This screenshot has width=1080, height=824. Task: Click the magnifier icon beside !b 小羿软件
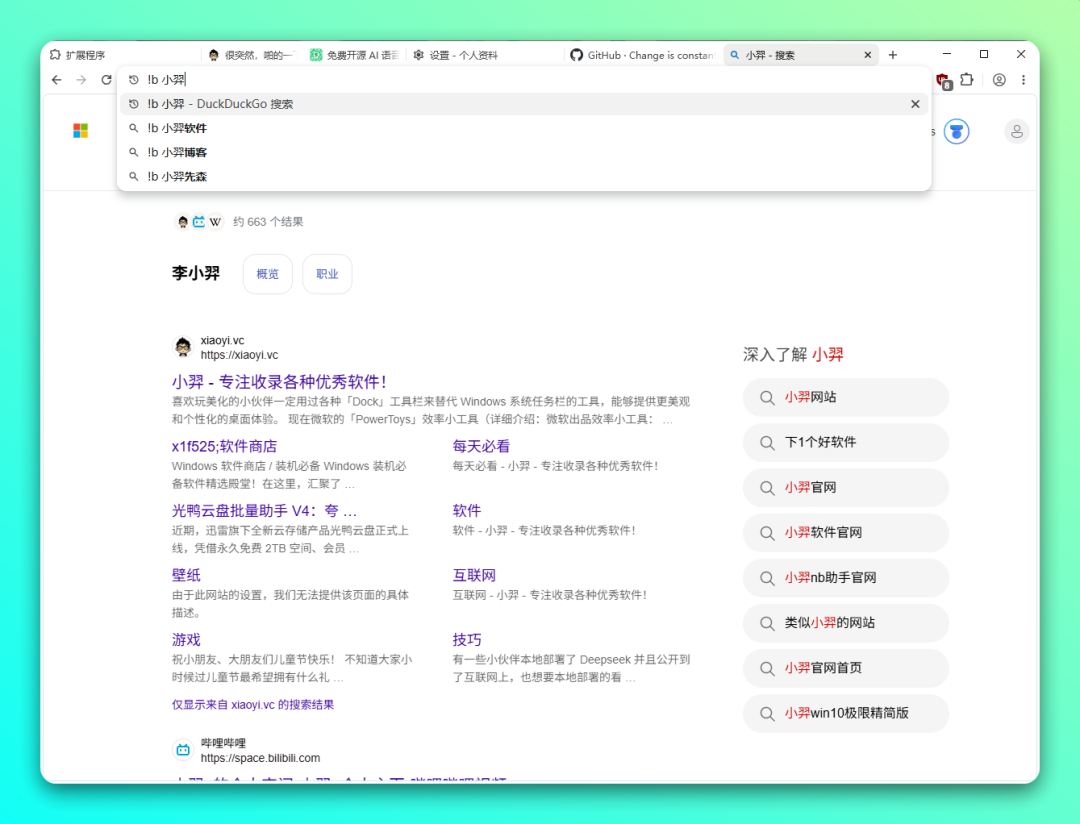[x=134, y=128]
